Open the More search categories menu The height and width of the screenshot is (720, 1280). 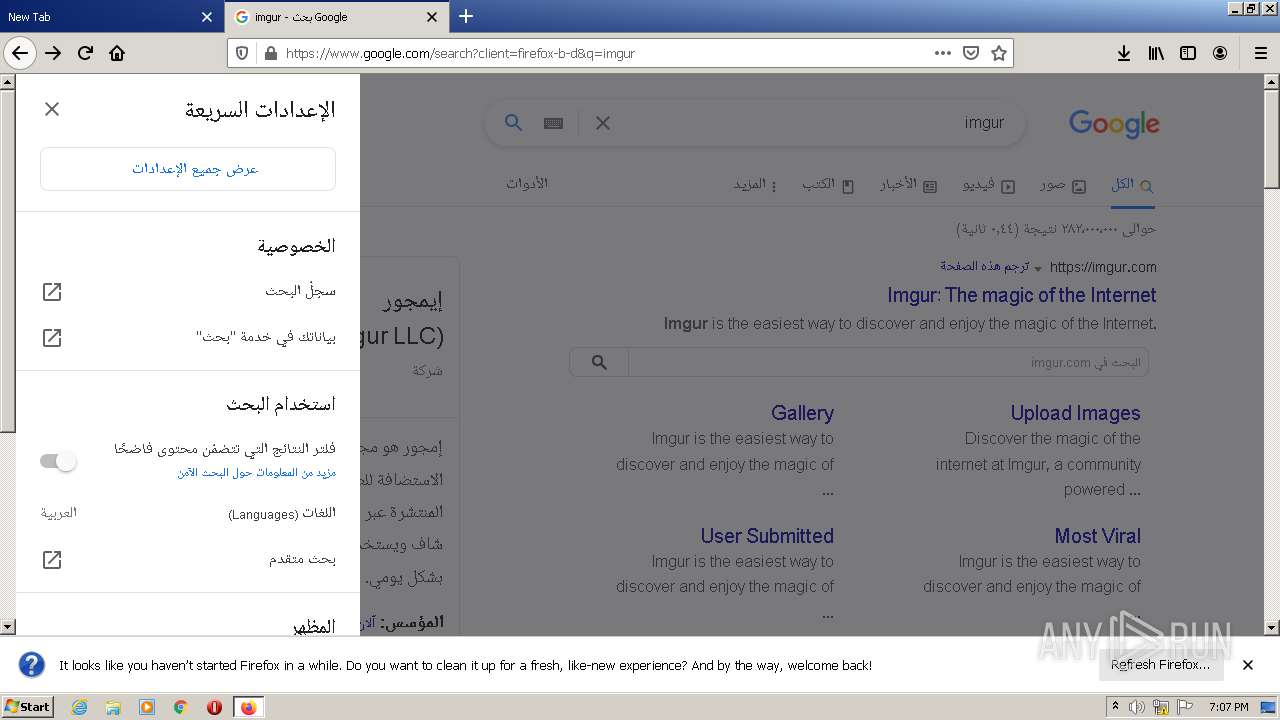pos(755,185)
